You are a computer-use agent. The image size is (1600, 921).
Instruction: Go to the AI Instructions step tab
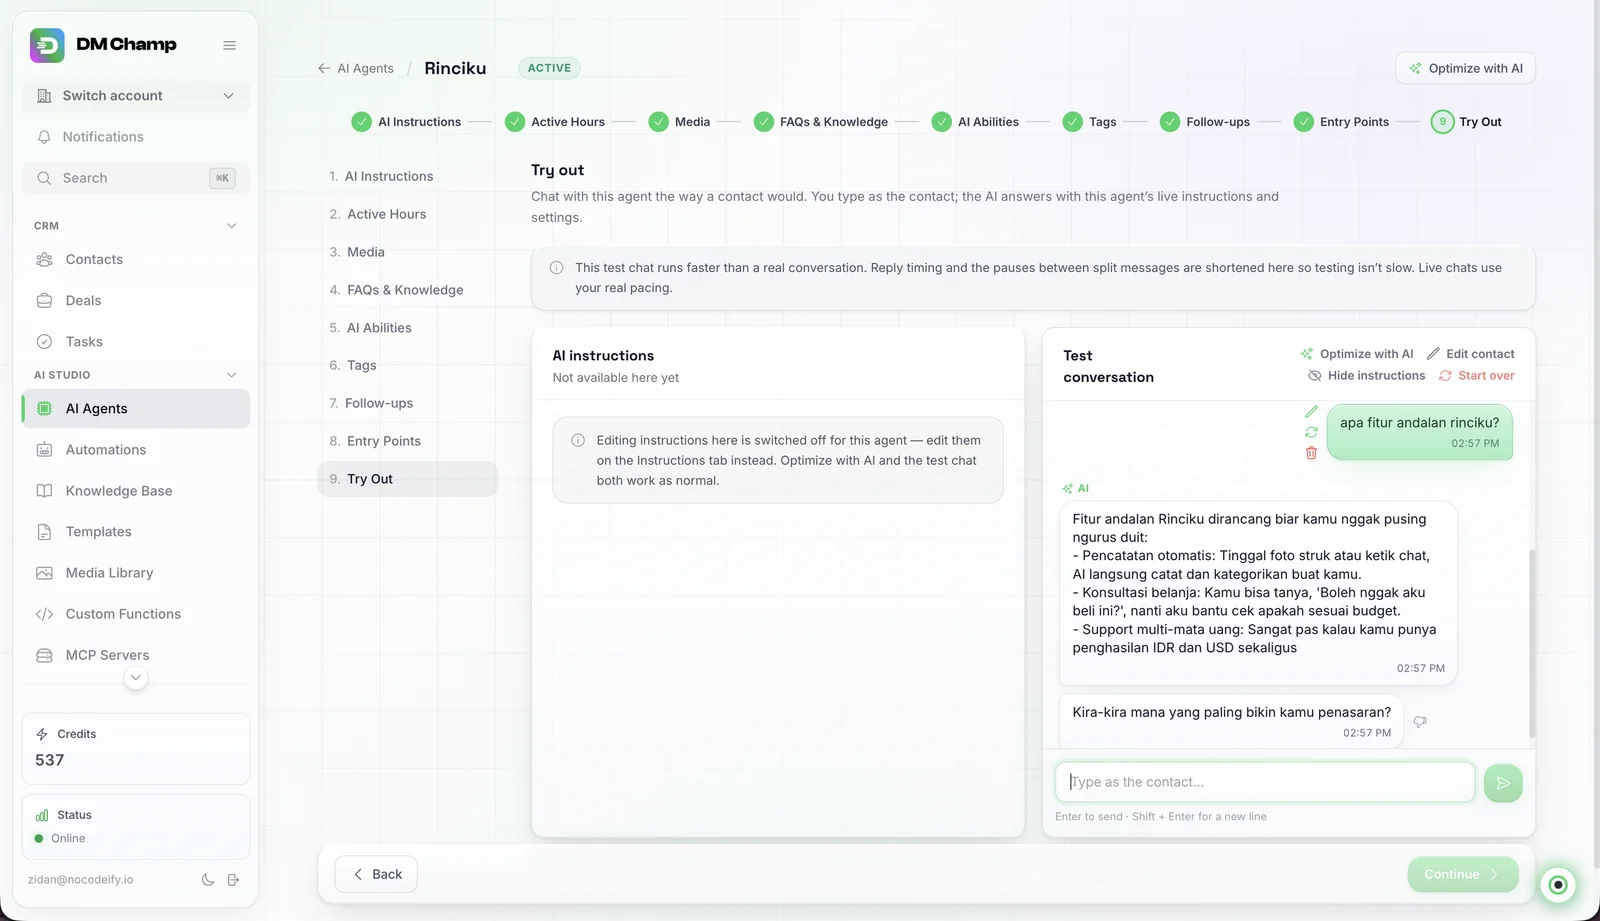(x=406, y=122)
